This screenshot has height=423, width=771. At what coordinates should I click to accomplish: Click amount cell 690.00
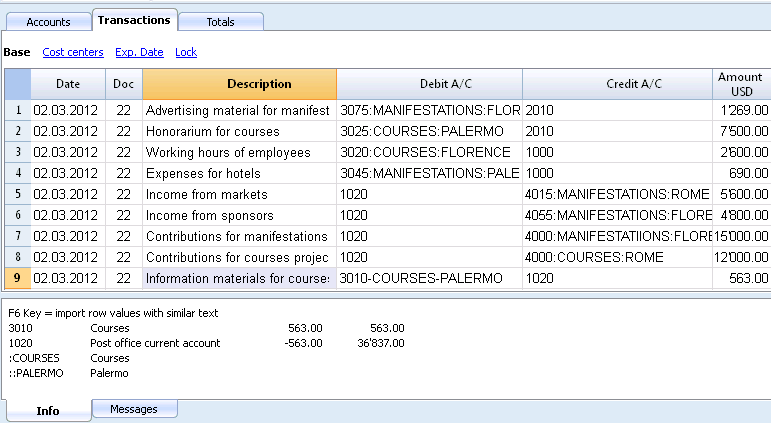[741, 173]
